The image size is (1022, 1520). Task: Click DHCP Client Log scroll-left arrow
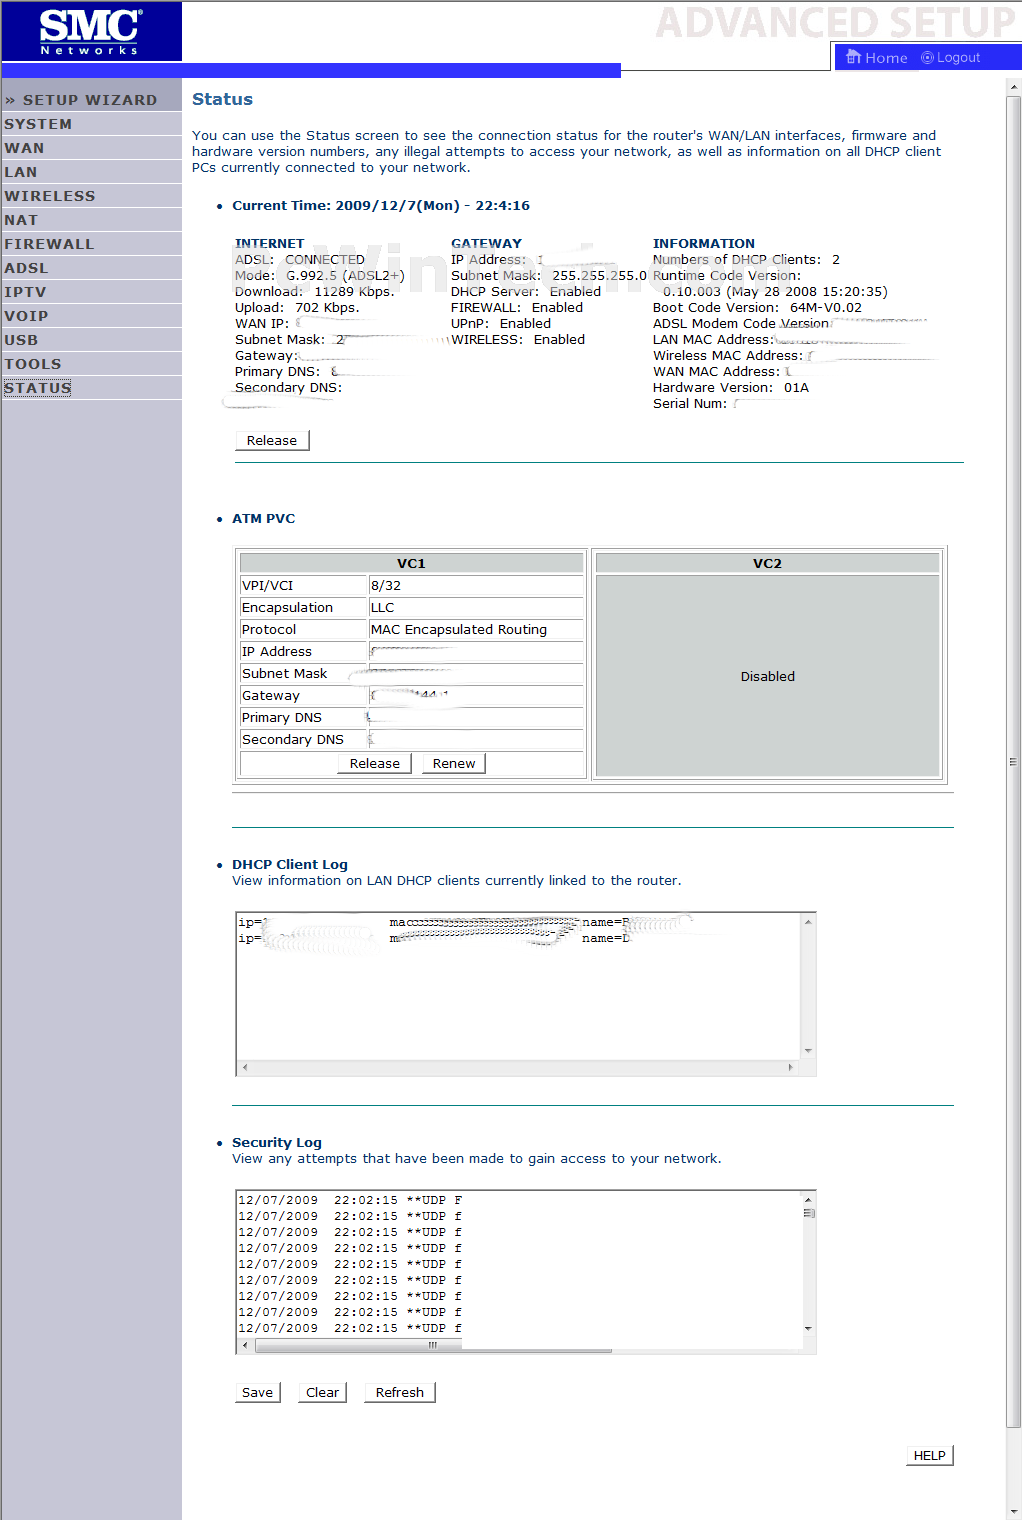pyautogui.click(x=245, y=1067)
